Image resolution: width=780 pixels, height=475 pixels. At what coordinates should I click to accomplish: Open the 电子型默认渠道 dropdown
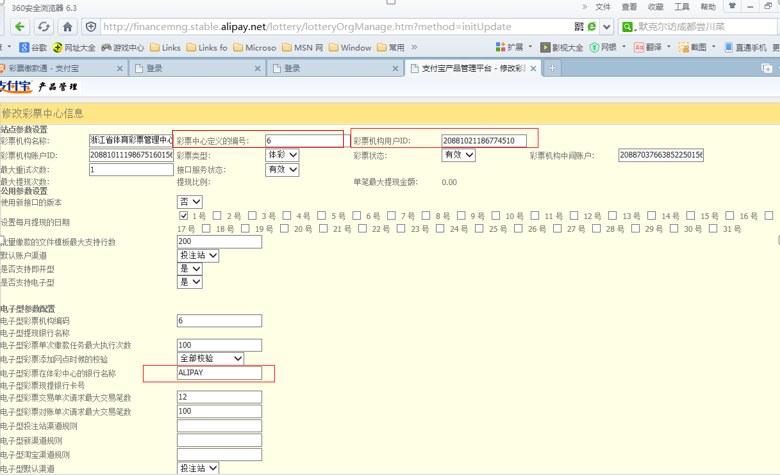tap(198, 468)
